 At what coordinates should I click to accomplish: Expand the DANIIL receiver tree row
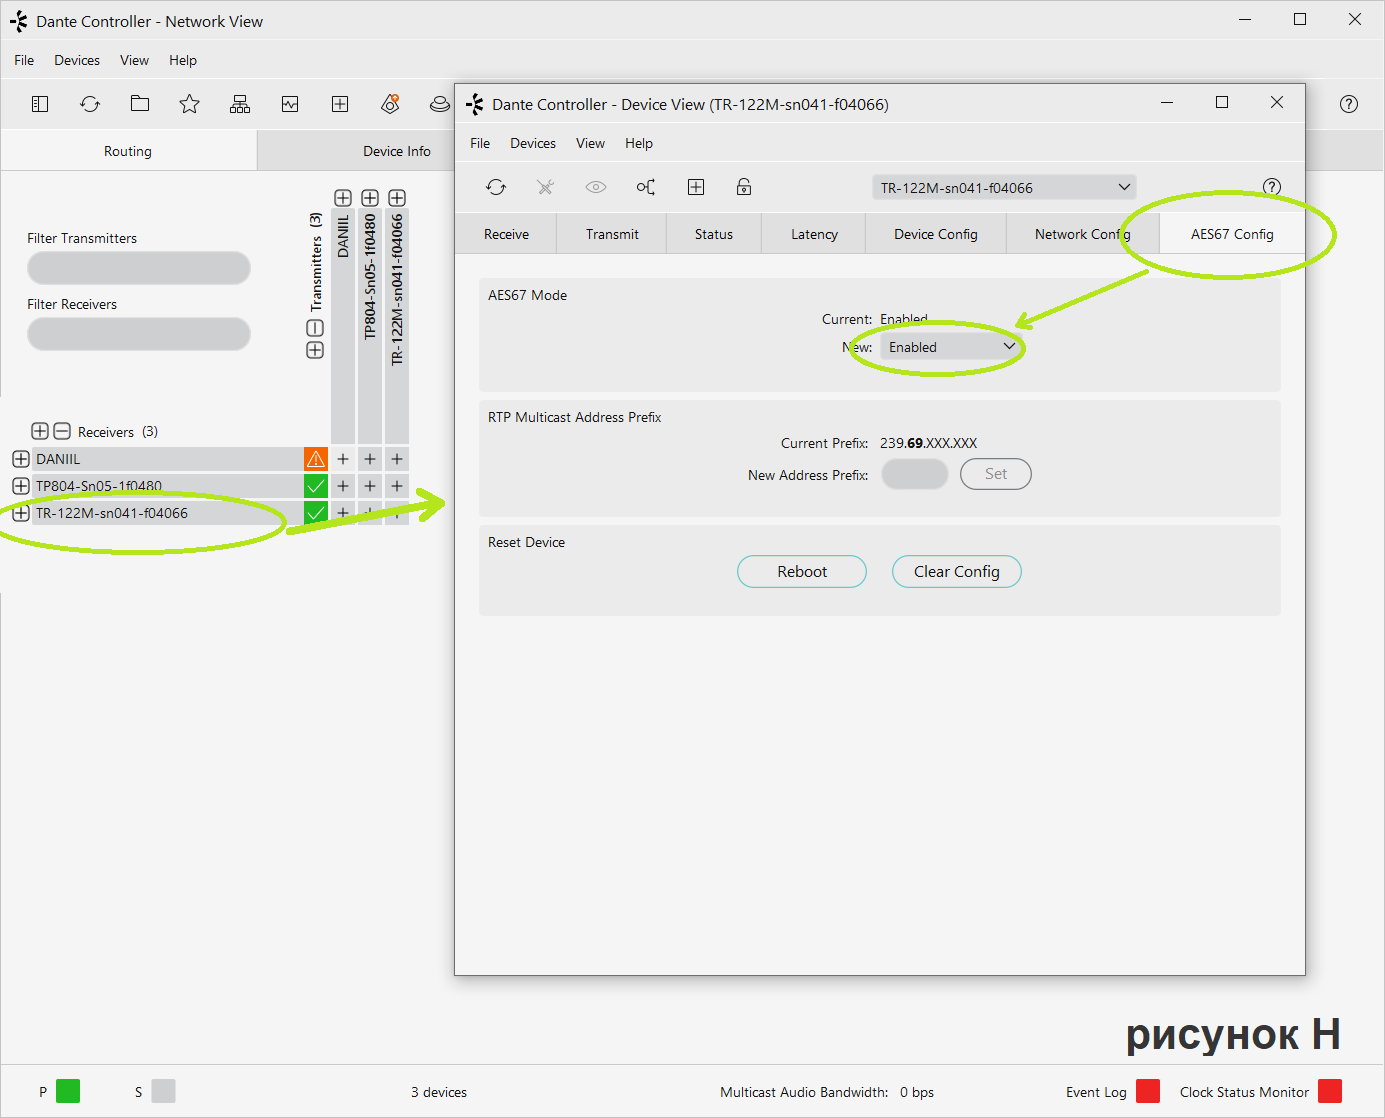(x=21, y=459)
